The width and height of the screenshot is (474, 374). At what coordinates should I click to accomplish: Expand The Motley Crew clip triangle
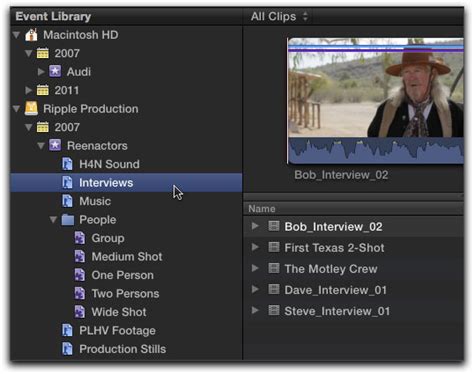(255, 268)
